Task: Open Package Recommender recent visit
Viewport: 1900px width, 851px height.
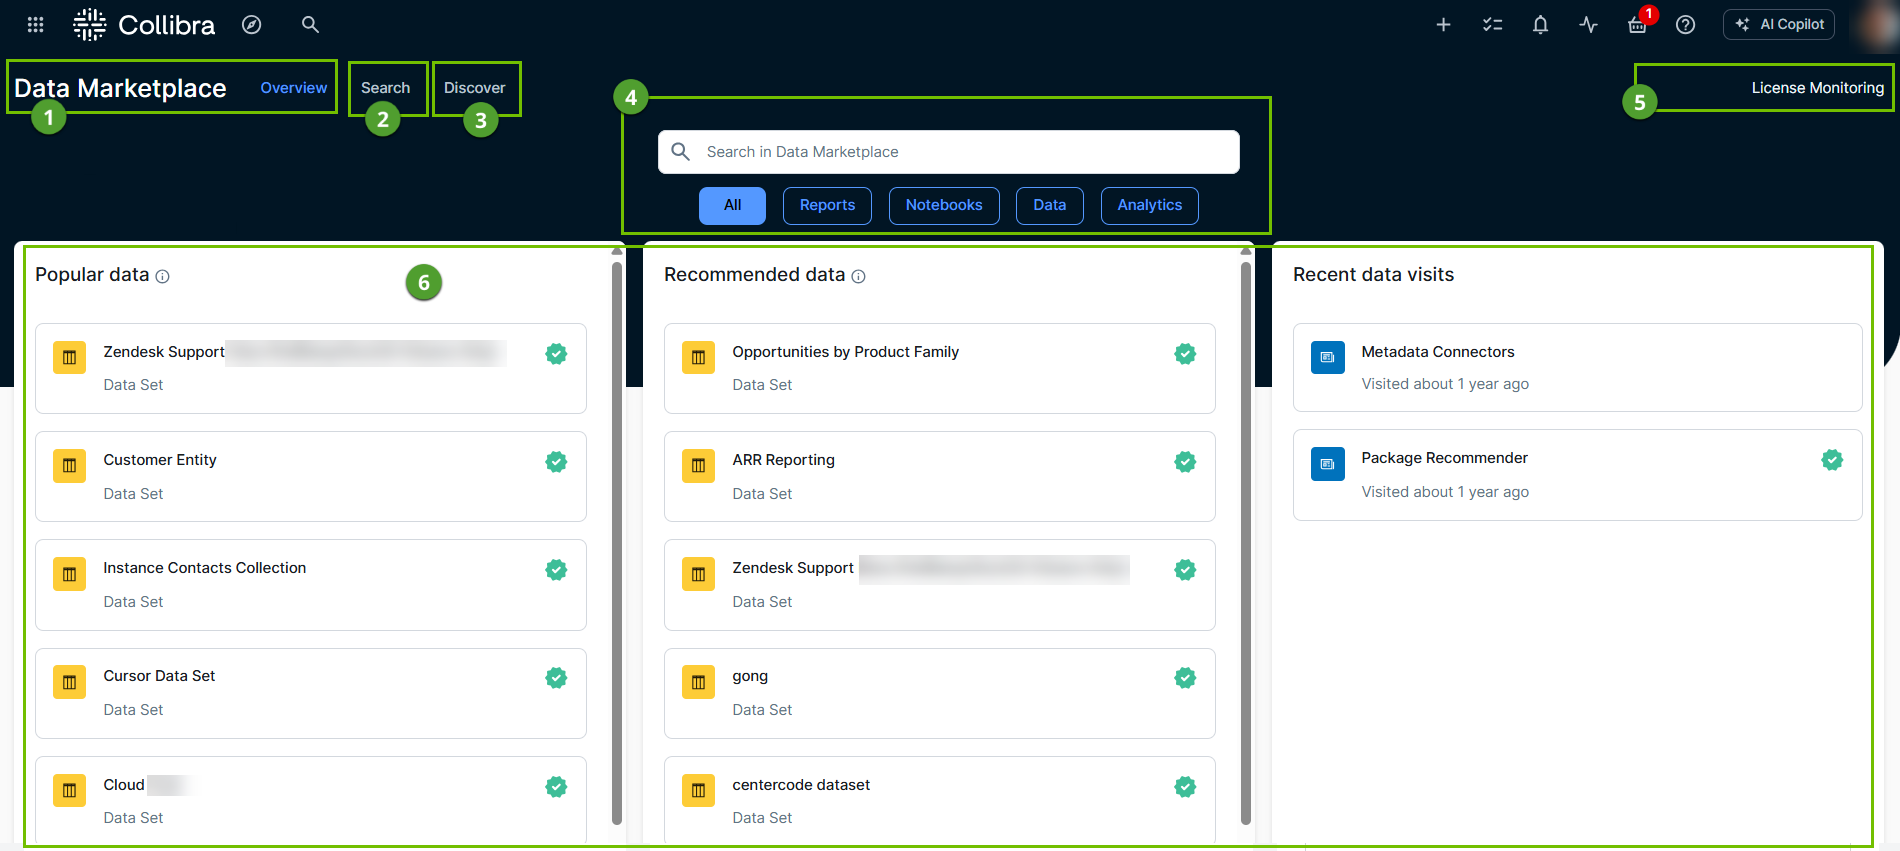Action: pos(1577,475)
